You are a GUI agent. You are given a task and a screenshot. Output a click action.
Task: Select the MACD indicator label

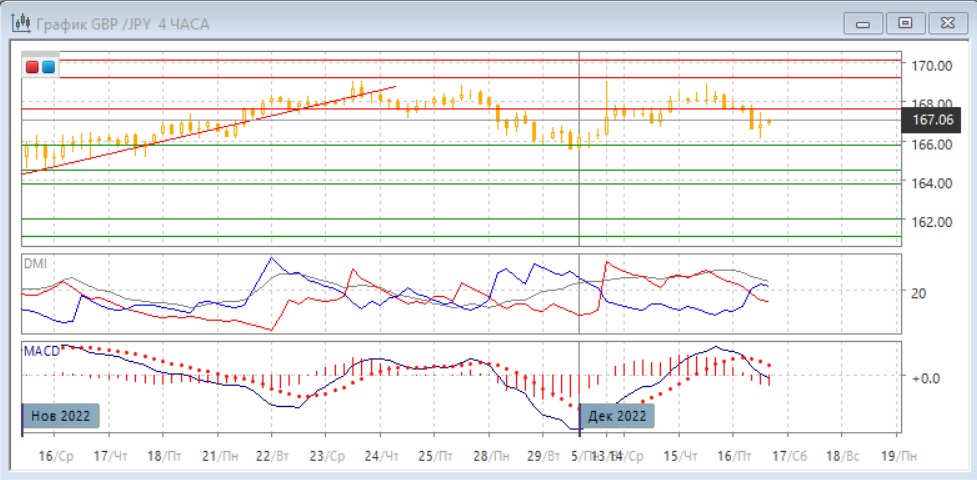coord(42,349)
